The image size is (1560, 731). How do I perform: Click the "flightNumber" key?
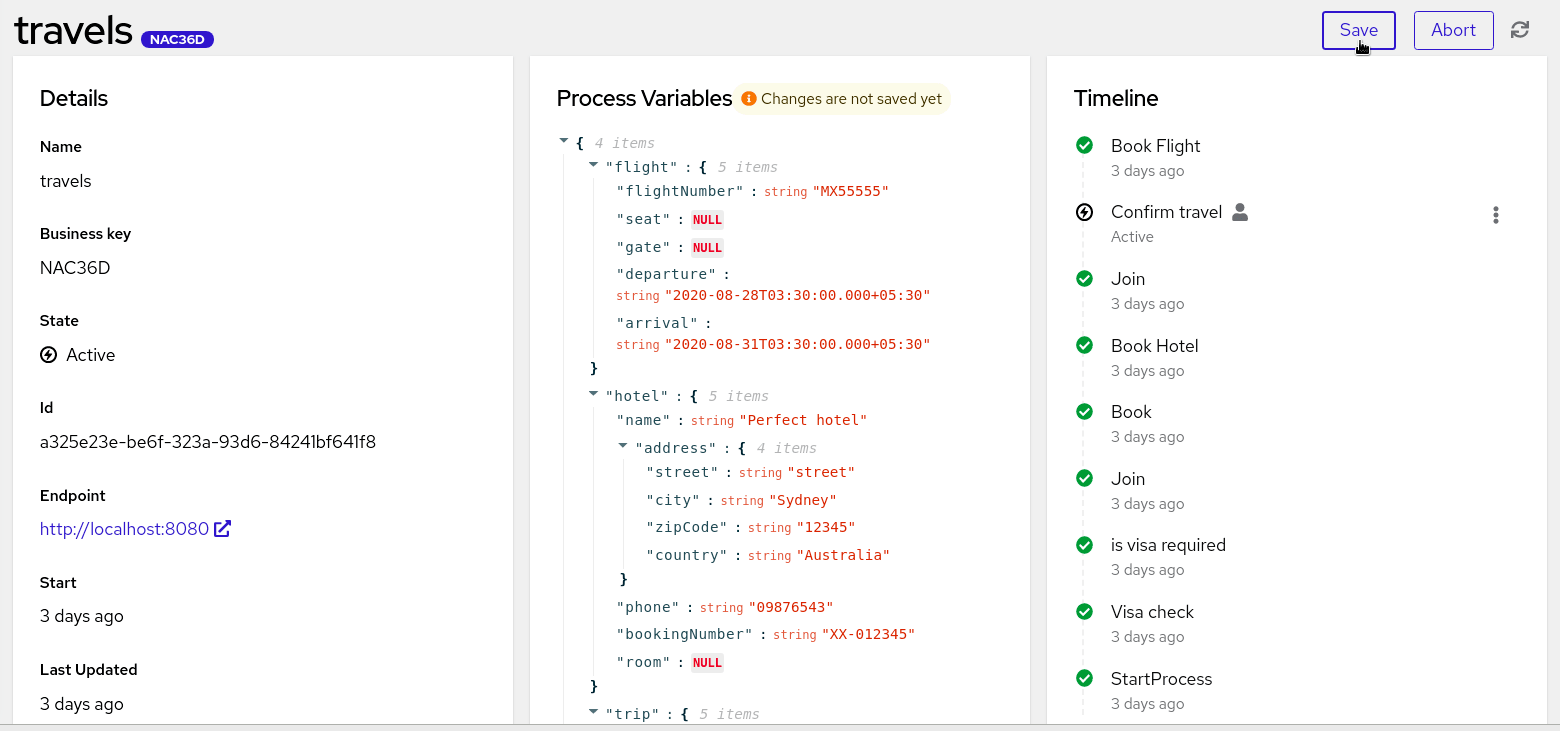tap(680, 191)
